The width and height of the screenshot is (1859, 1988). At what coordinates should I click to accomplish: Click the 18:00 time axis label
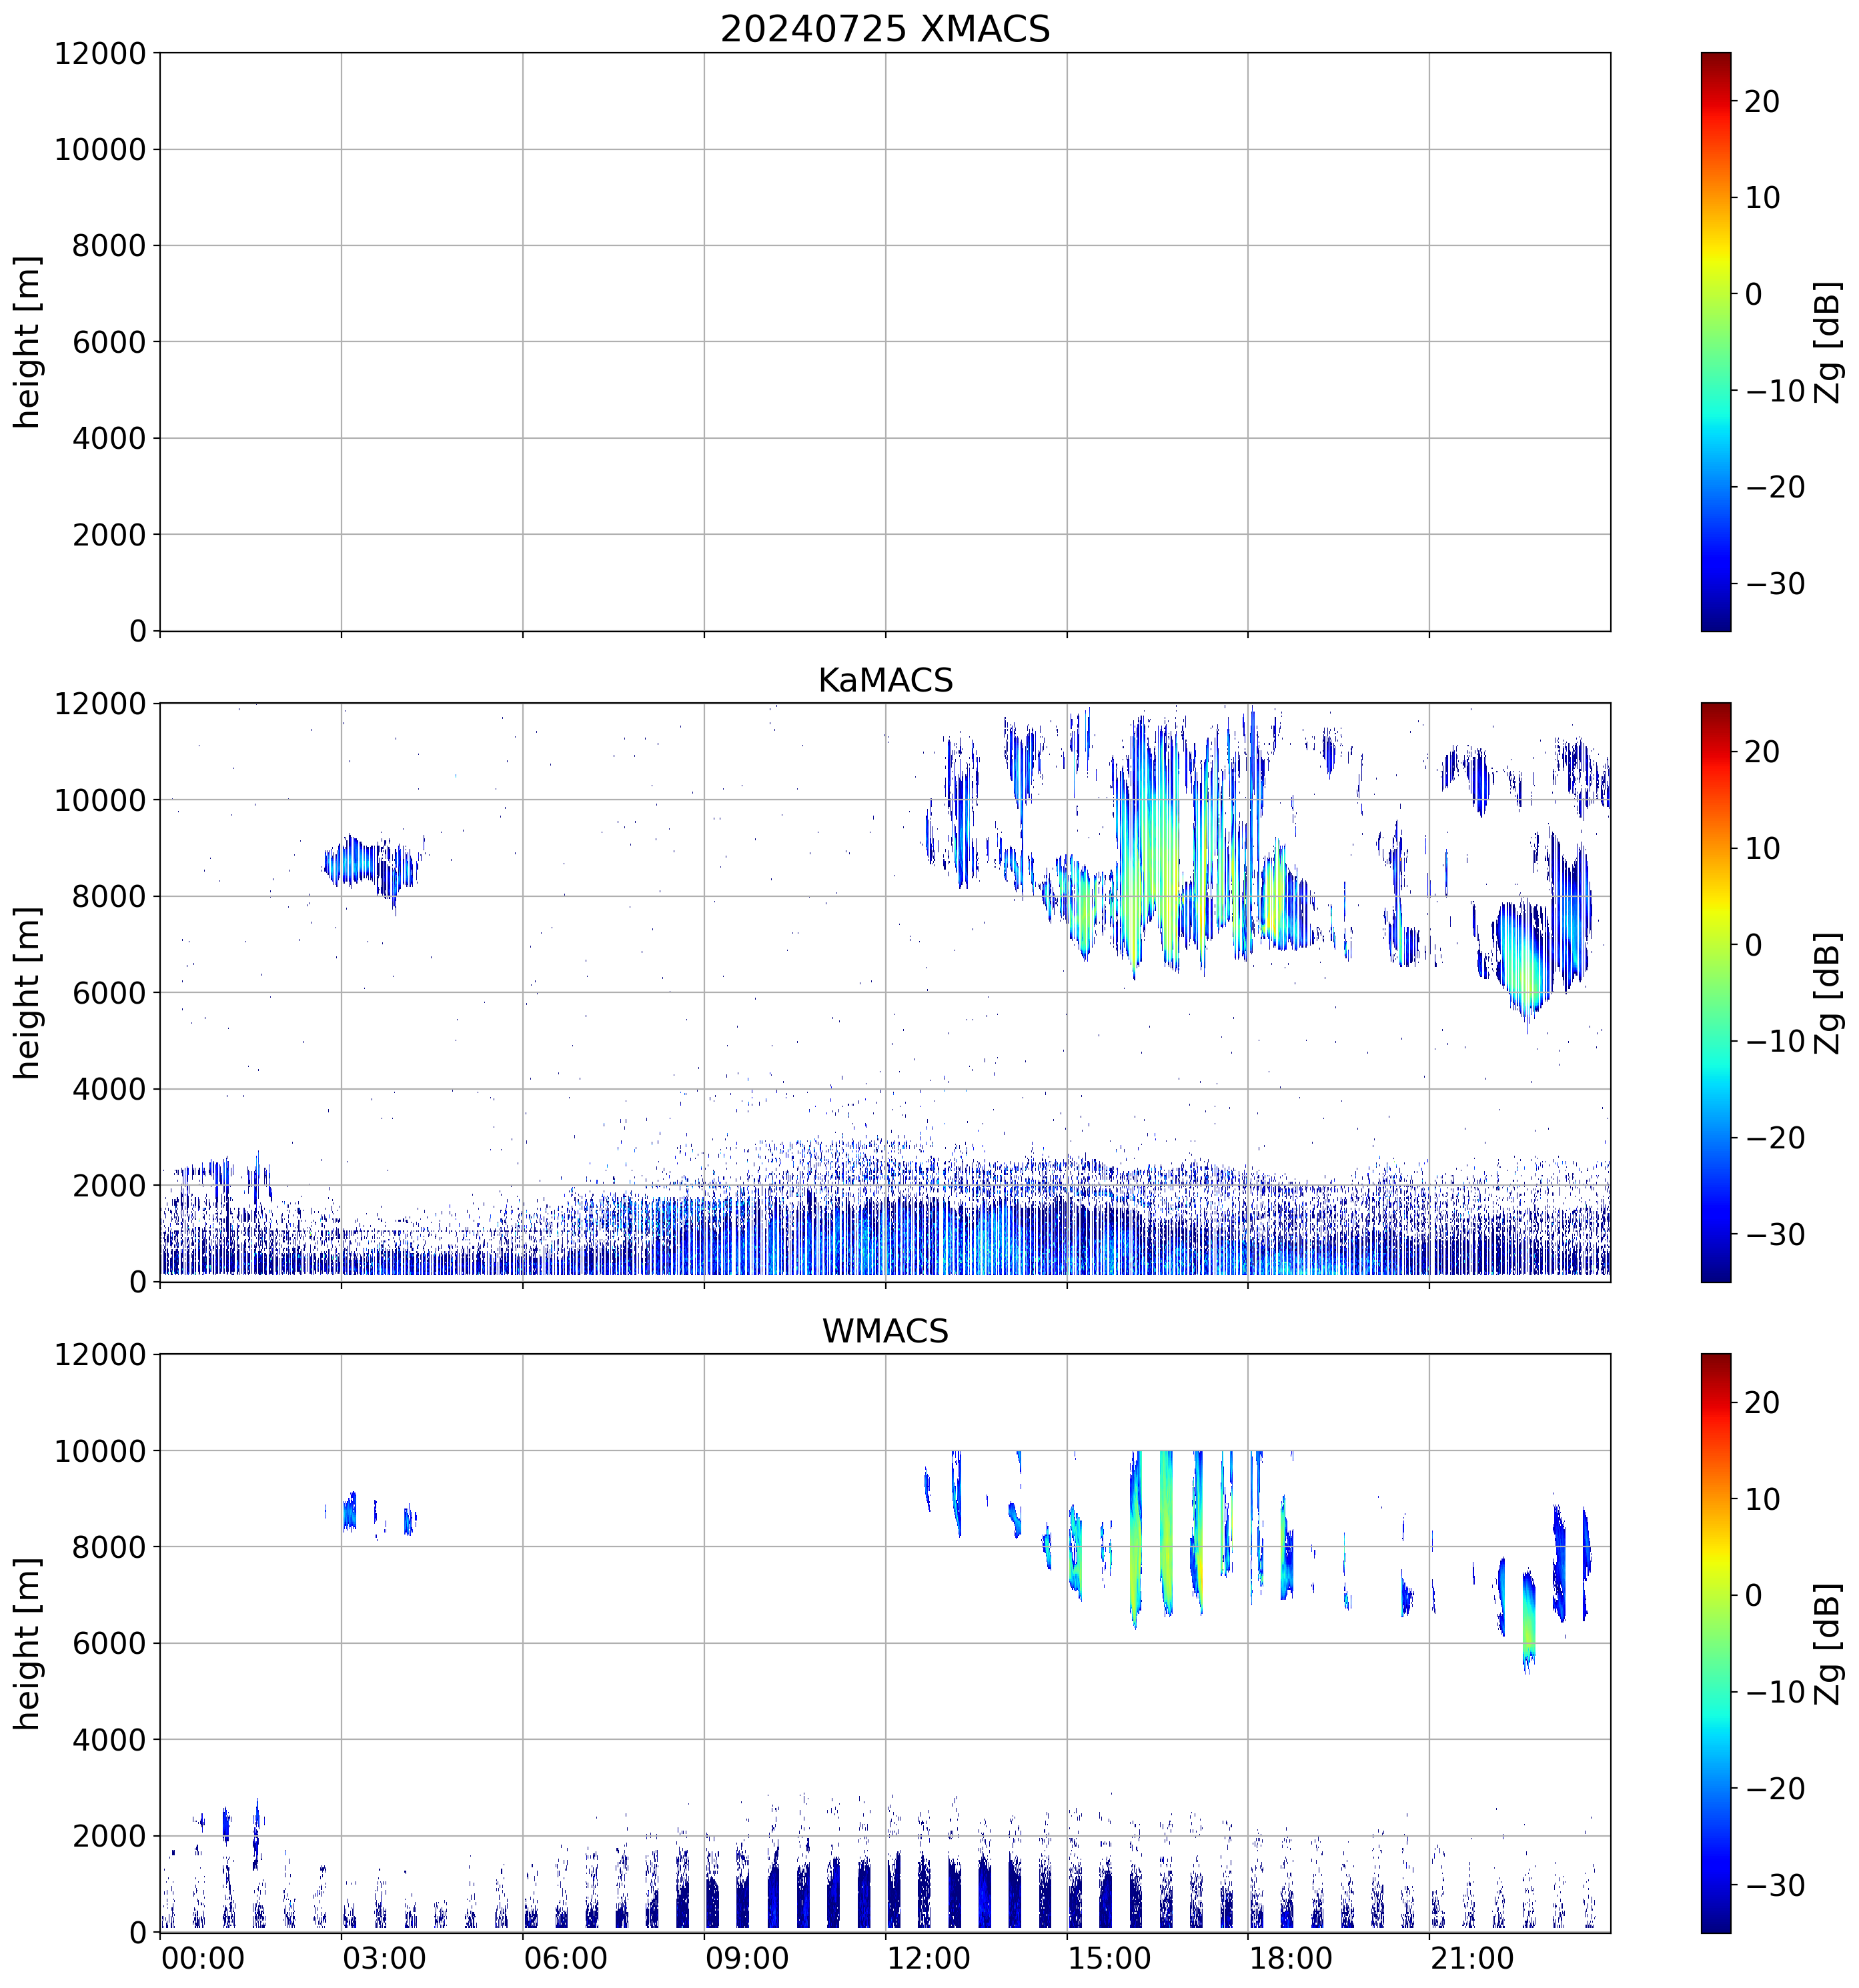1290,1958
